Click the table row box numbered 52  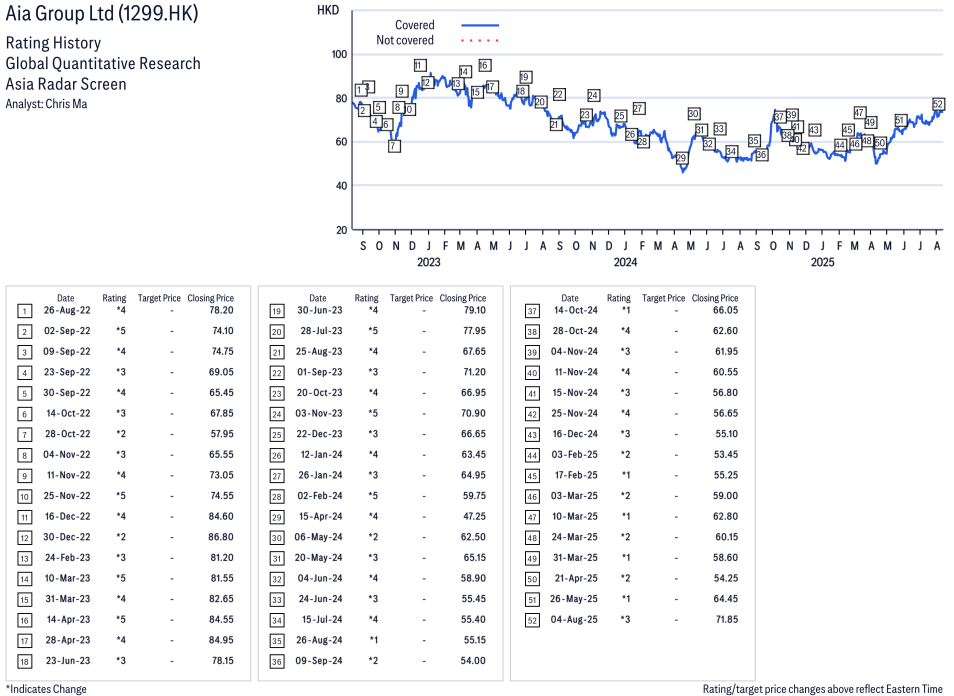pos(532,621)
